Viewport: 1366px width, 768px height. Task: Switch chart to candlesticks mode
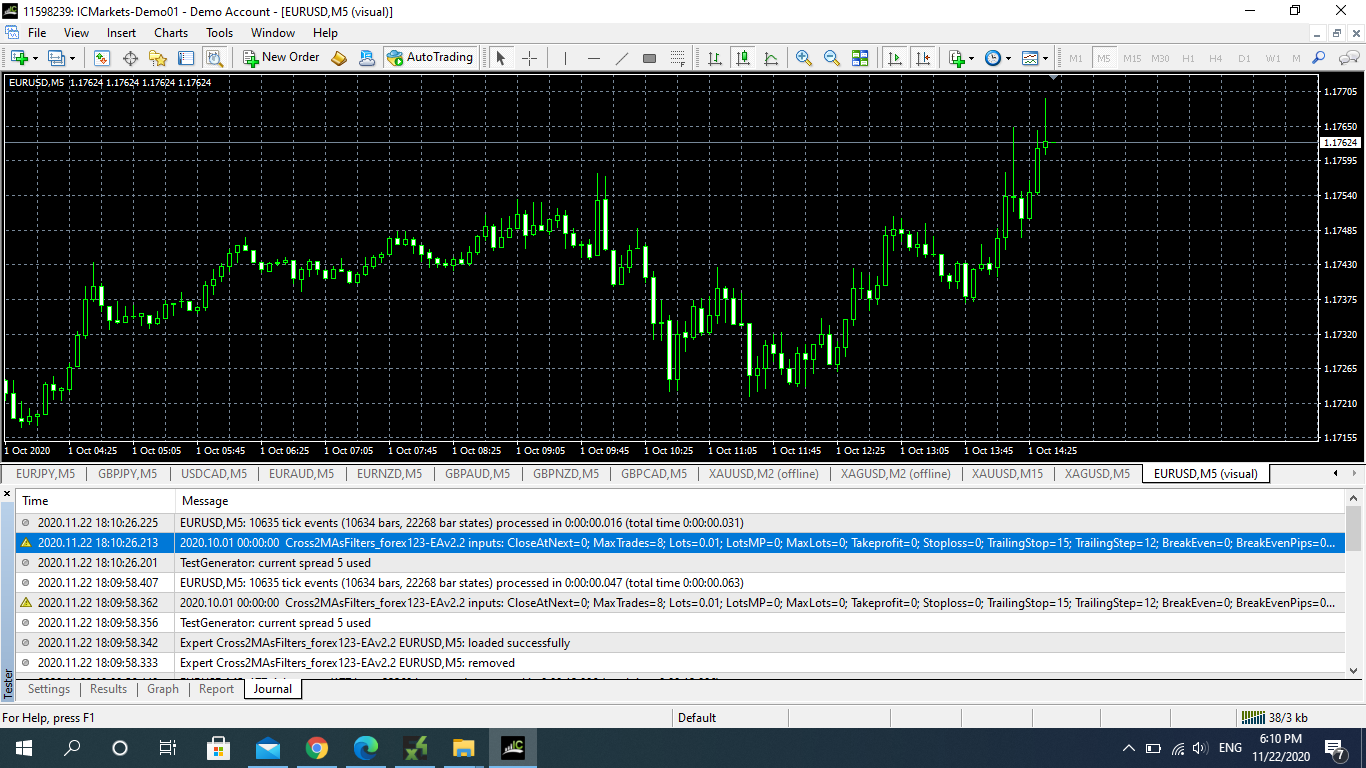coord(743,58)
